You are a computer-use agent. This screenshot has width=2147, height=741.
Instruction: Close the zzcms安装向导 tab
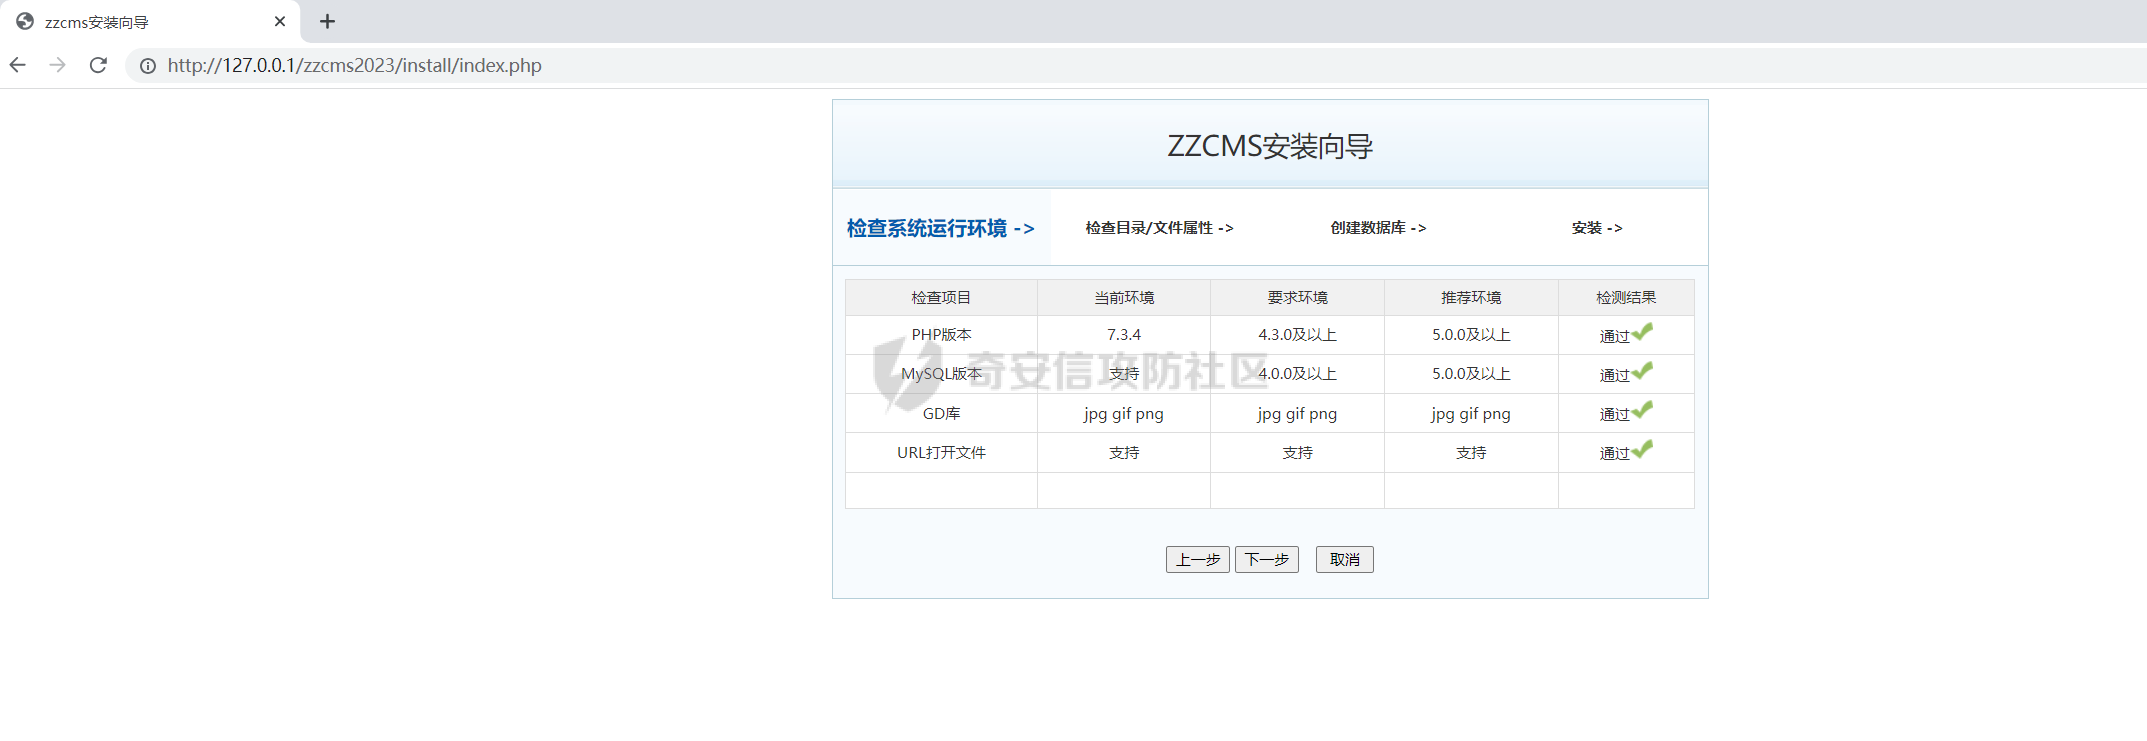[x=280, y=21]
